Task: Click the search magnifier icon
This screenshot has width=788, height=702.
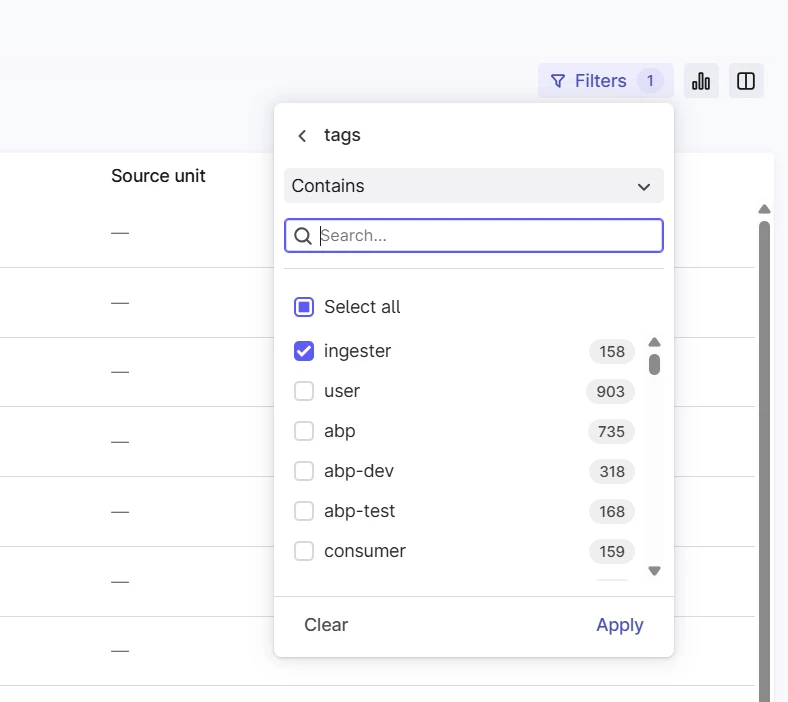Action: point(303,236)
